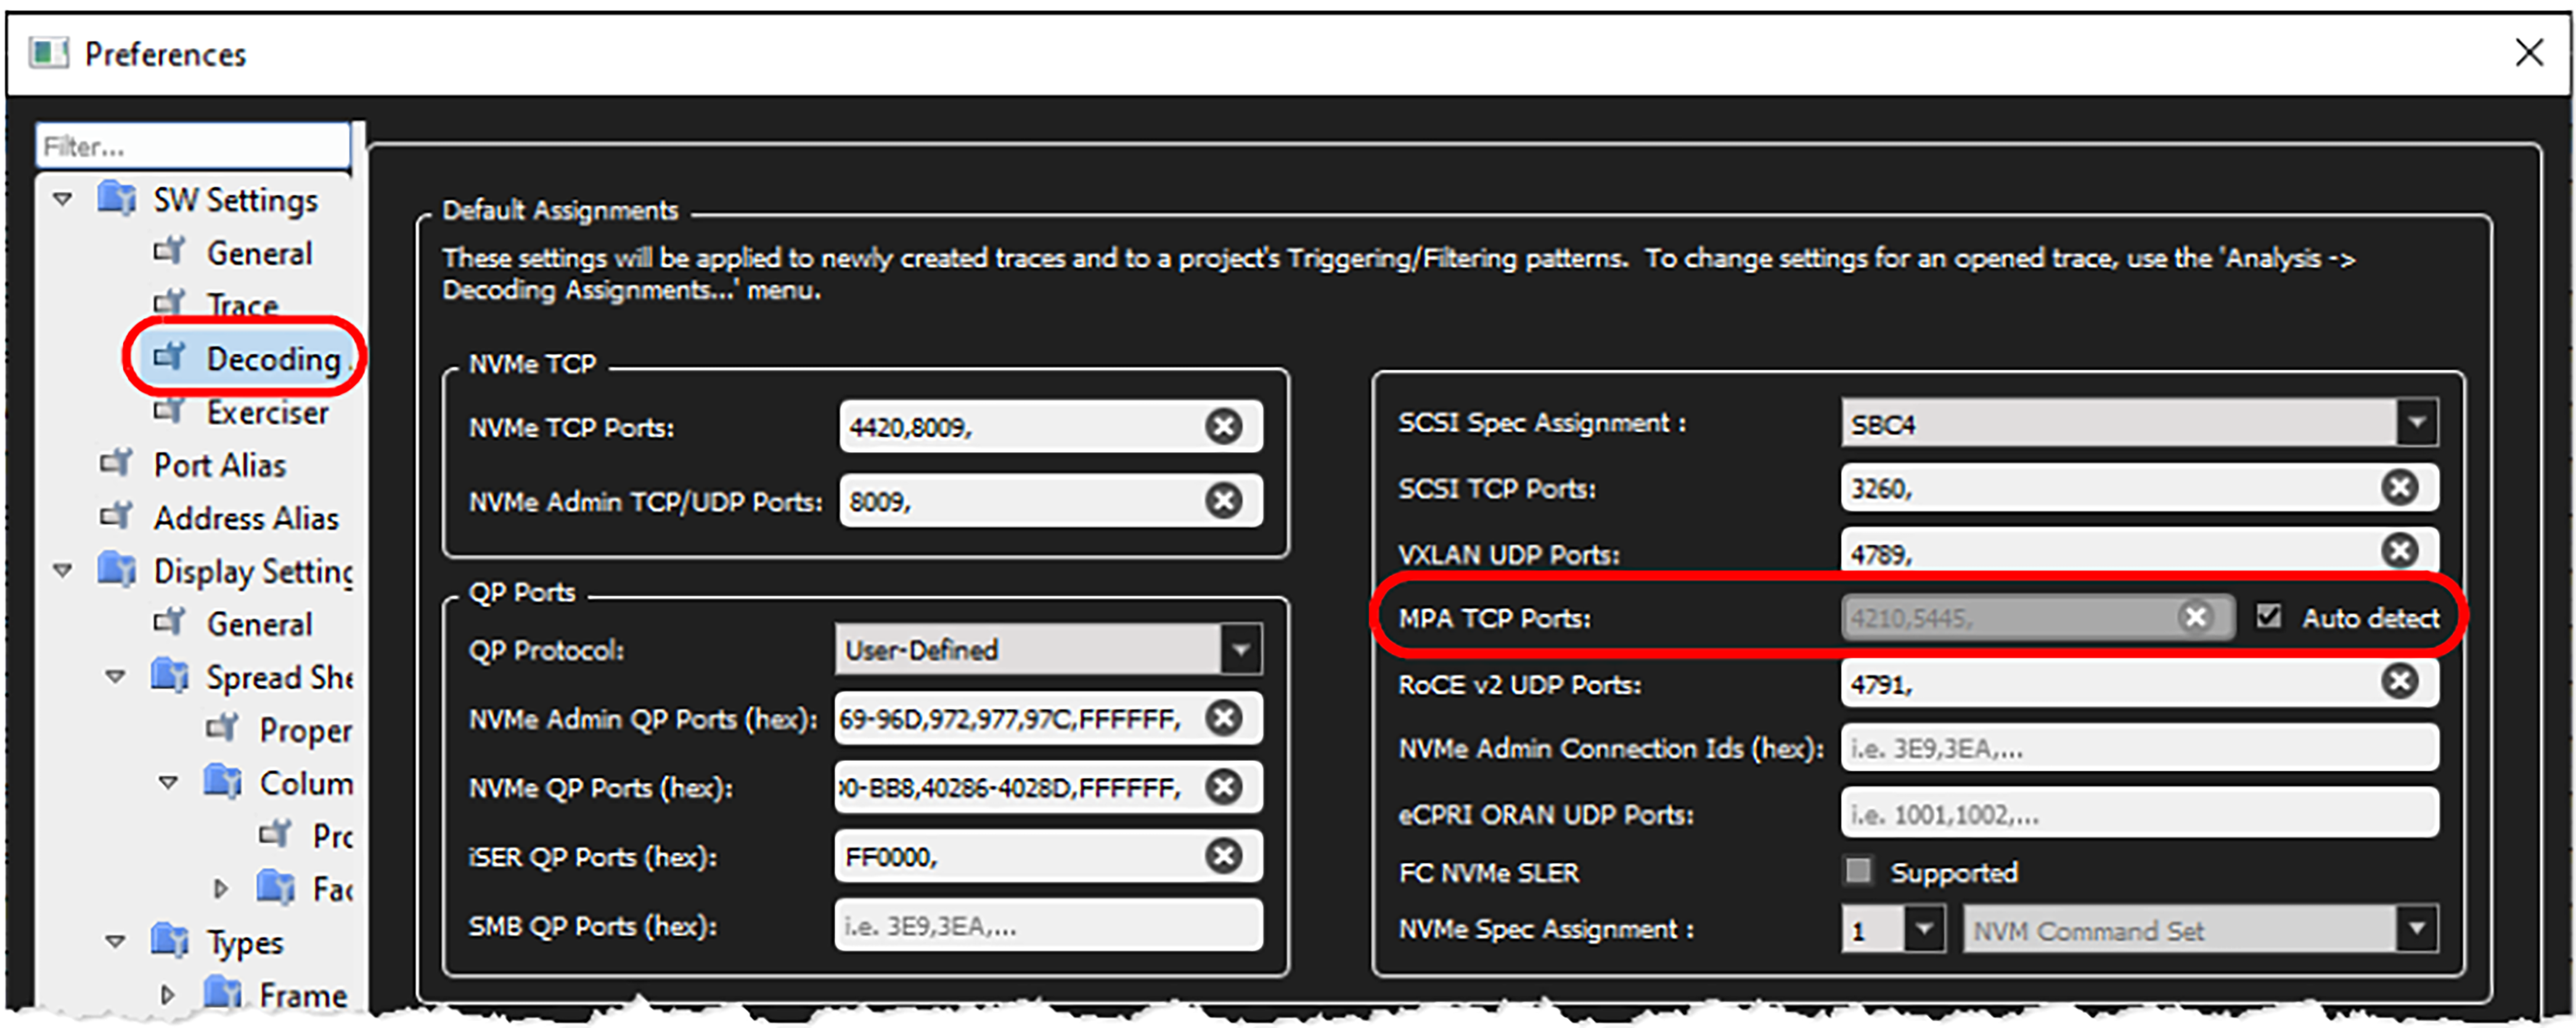Collapse the Spread Sheet tree node

115,676
